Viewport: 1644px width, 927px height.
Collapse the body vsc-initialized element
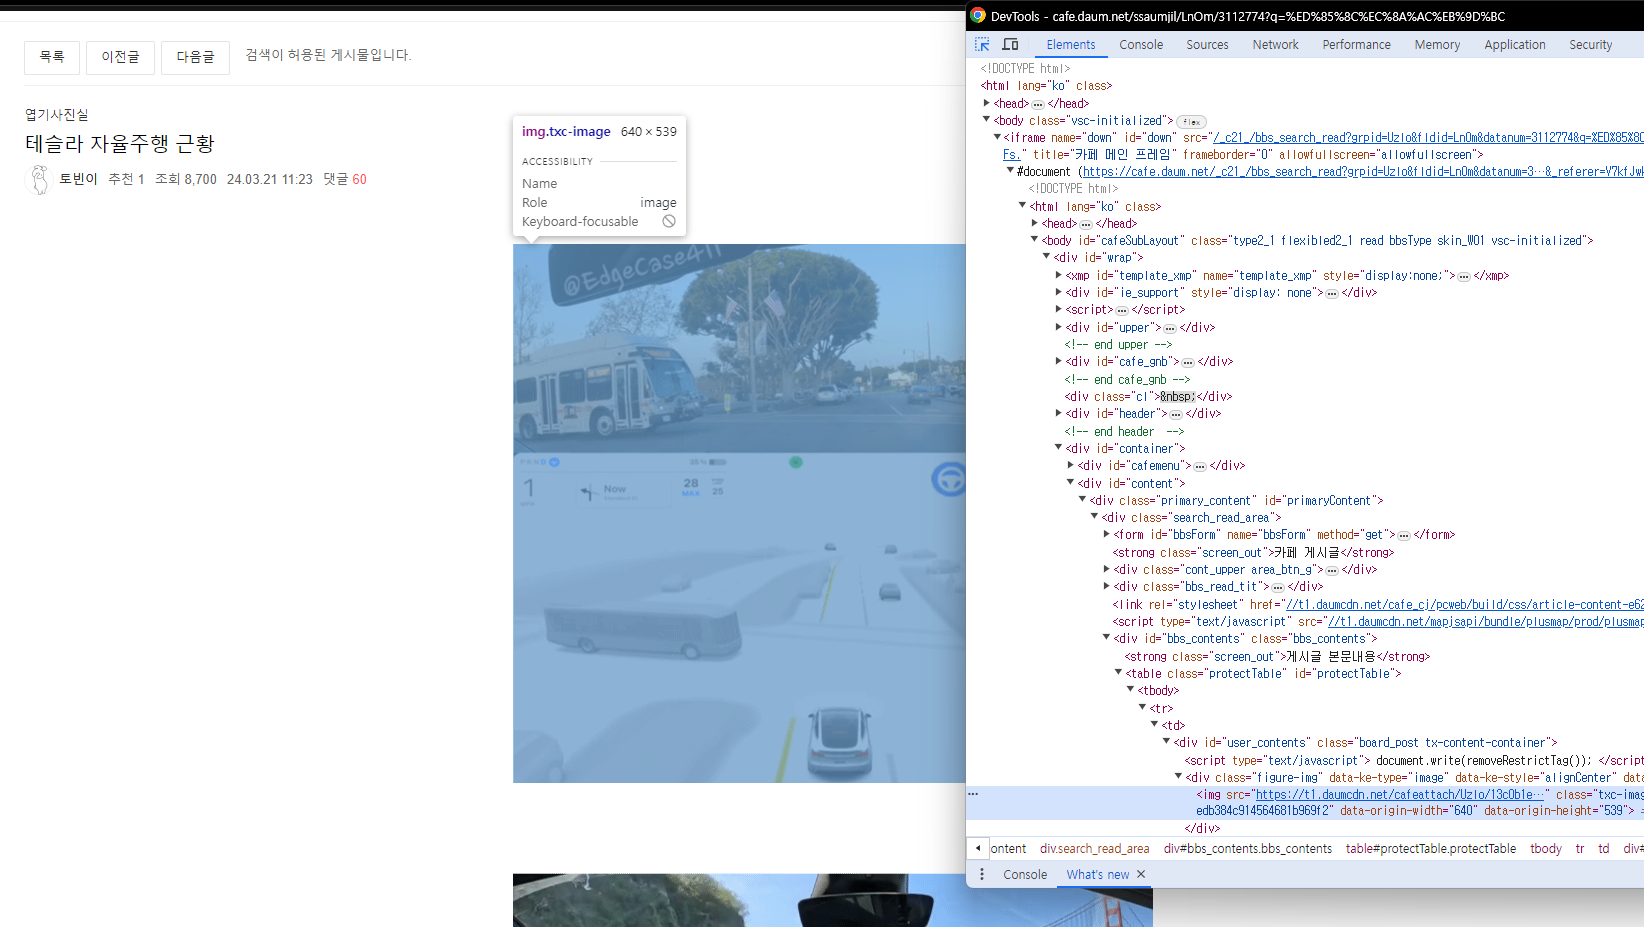click(986, 120)
